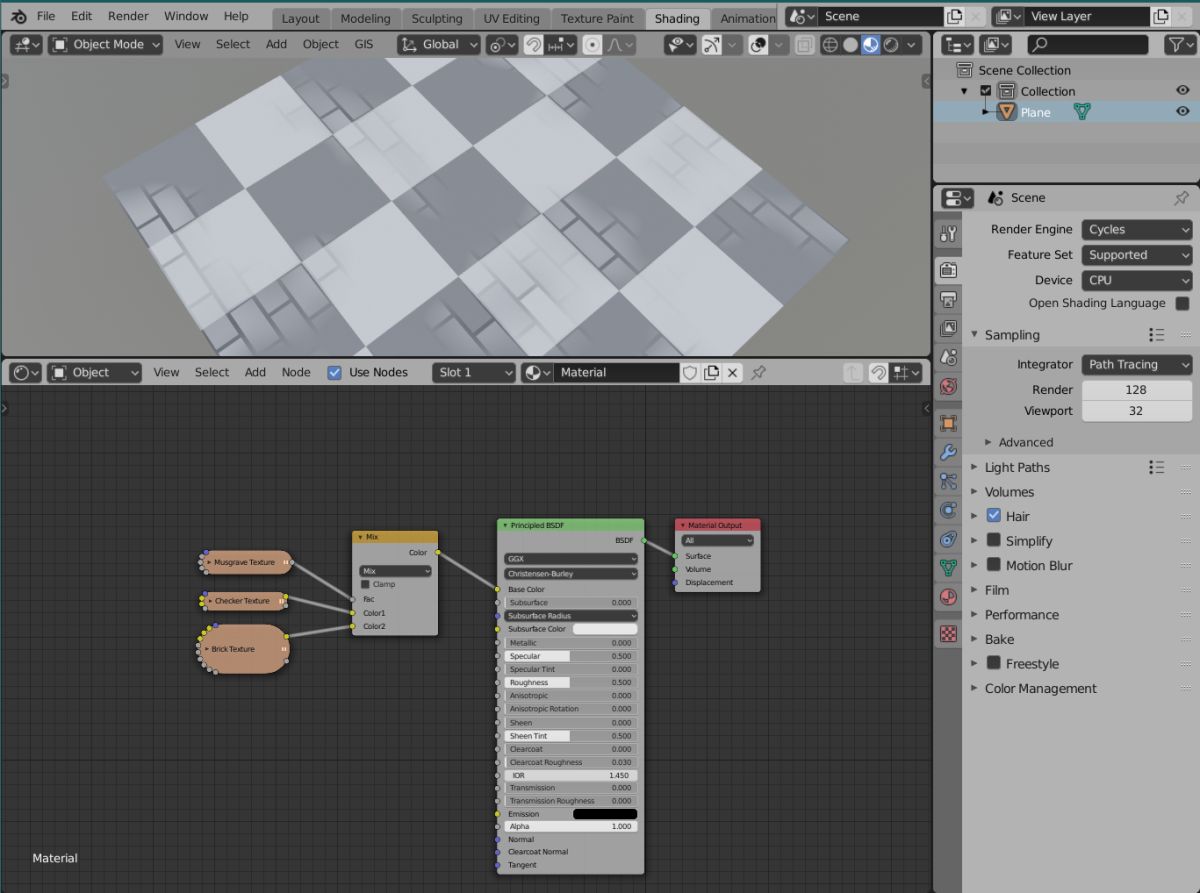Viewport: 1200px width, 893px height.
Task: Enable the Freestyle checkbox
Action: 993,663
